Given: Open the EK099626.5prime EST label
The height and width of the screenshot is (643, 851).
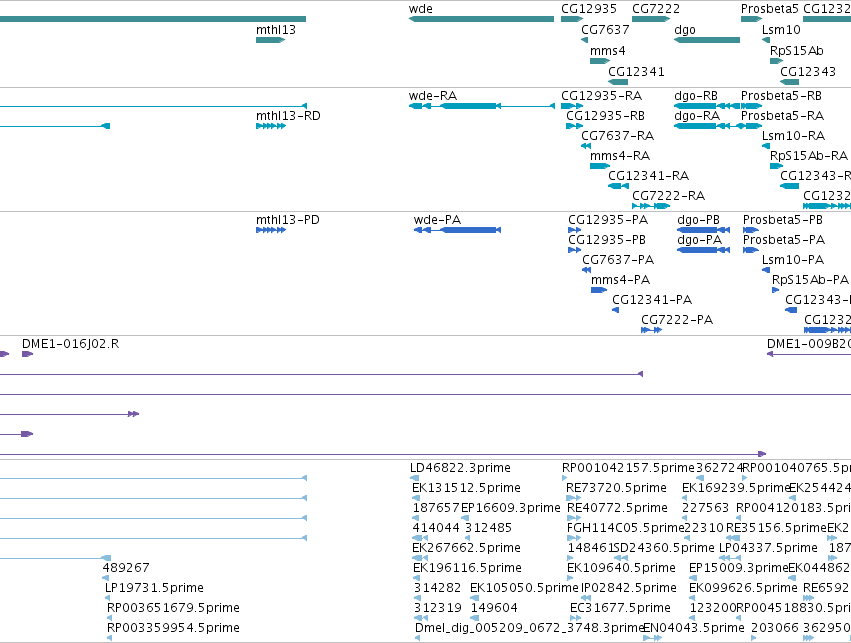Looking at the screenshot, I should pyautogui.click(x=743, y=588).
